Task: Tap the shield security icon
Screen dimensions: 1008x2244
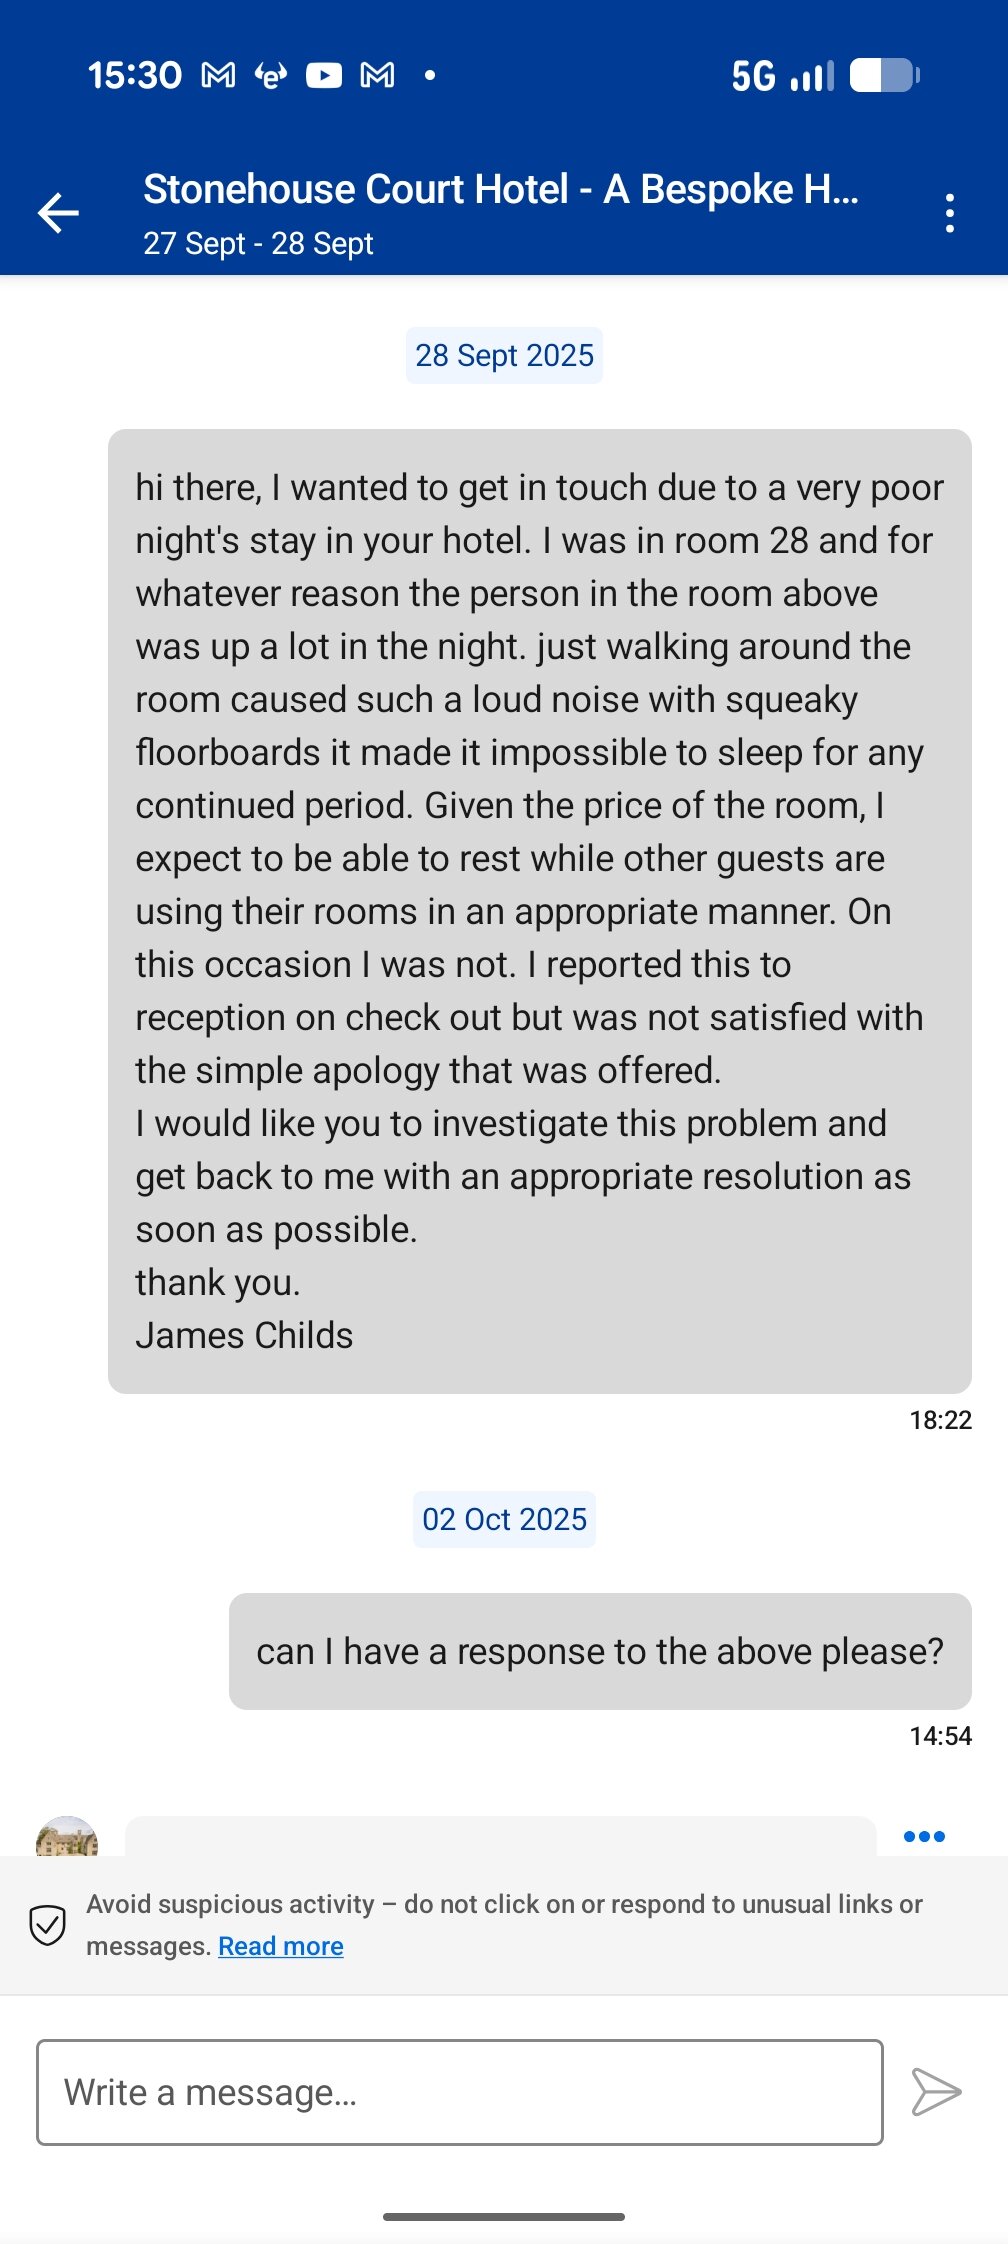Action: point(47,1925)
